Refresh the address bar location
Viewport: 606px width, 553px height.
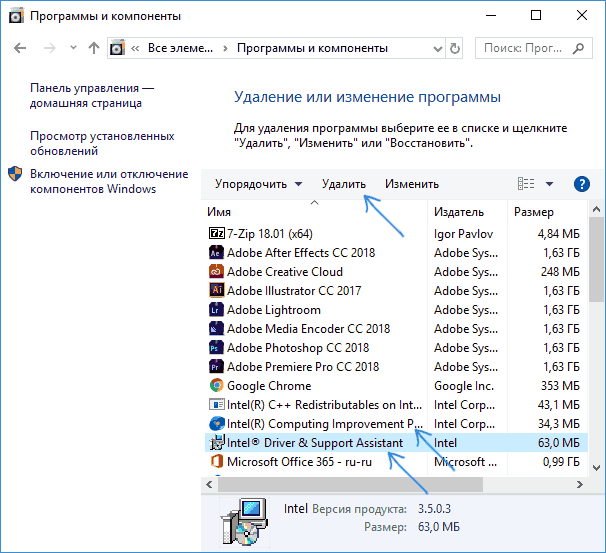point(455,48)
